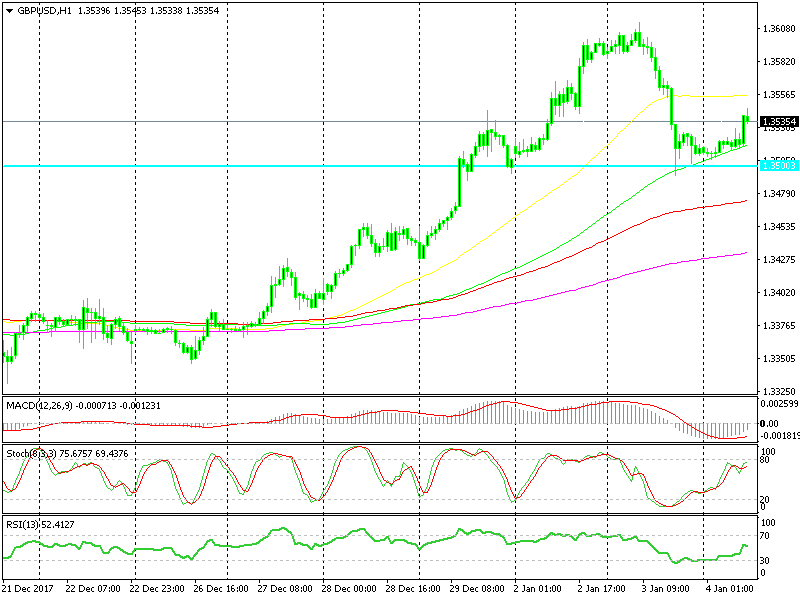Click the 4 Jan 01:00 time label

tap(730, 589)
